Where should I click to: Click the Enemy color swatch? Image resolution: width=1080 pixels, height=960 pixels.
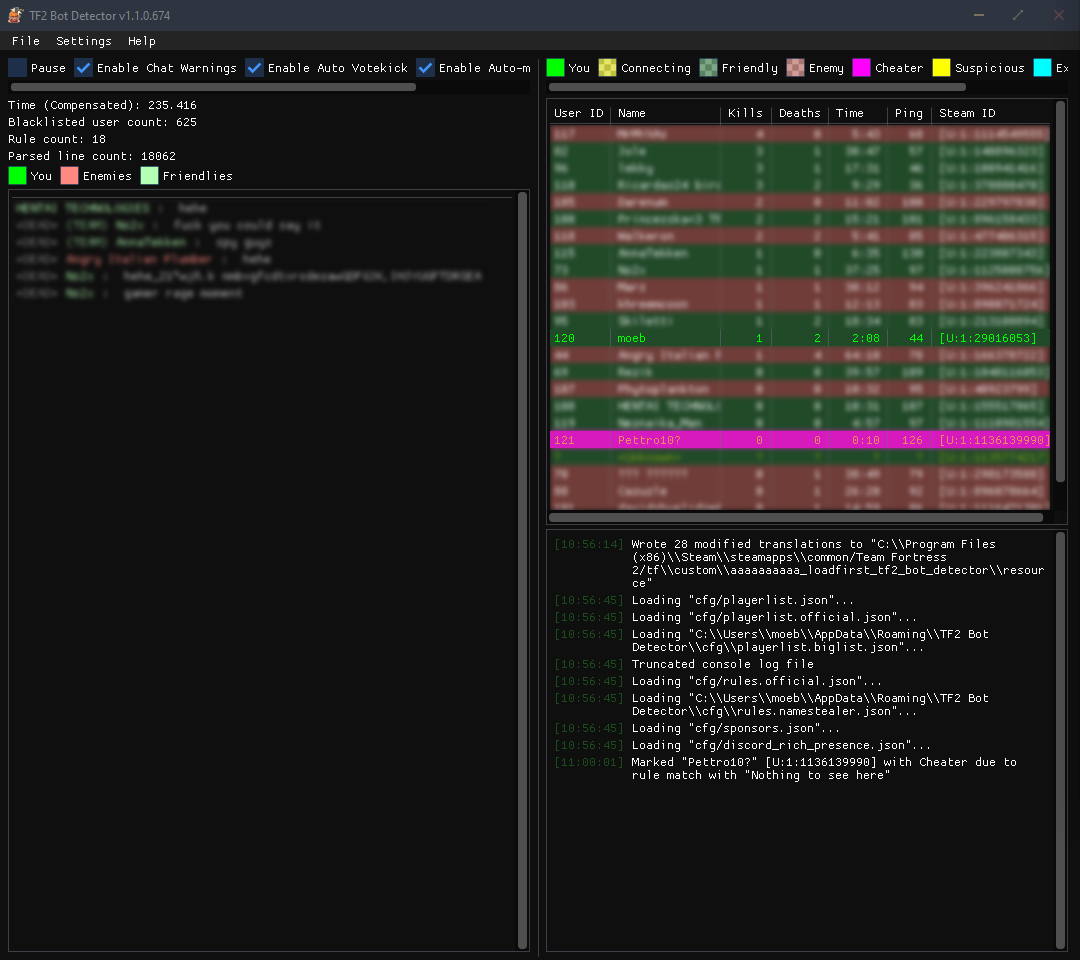click(796, 67)
